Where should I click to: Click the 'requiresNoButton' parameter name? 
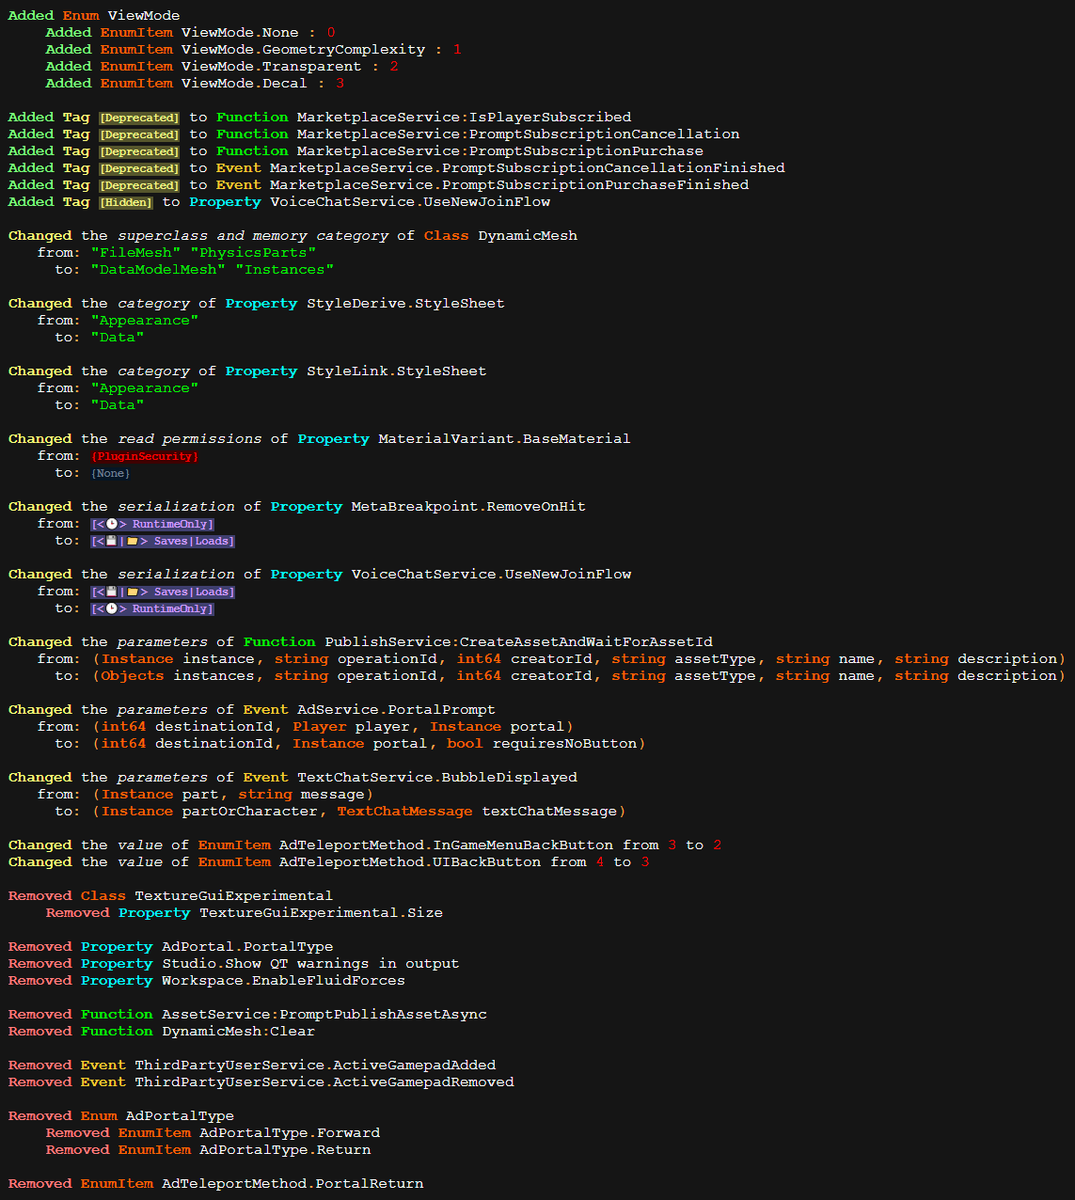[564, 744]
